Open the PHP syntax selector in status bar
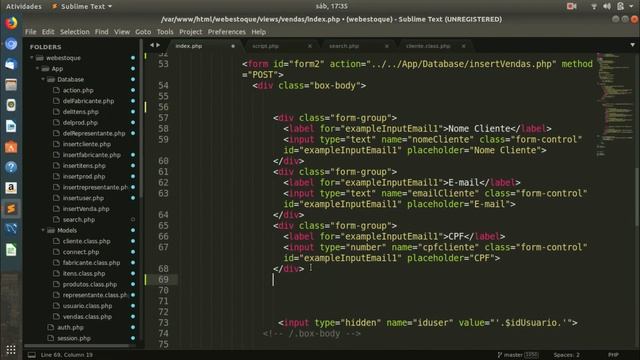Image resolution: width=640 pixels, height=360 pixels. (613, 355)
